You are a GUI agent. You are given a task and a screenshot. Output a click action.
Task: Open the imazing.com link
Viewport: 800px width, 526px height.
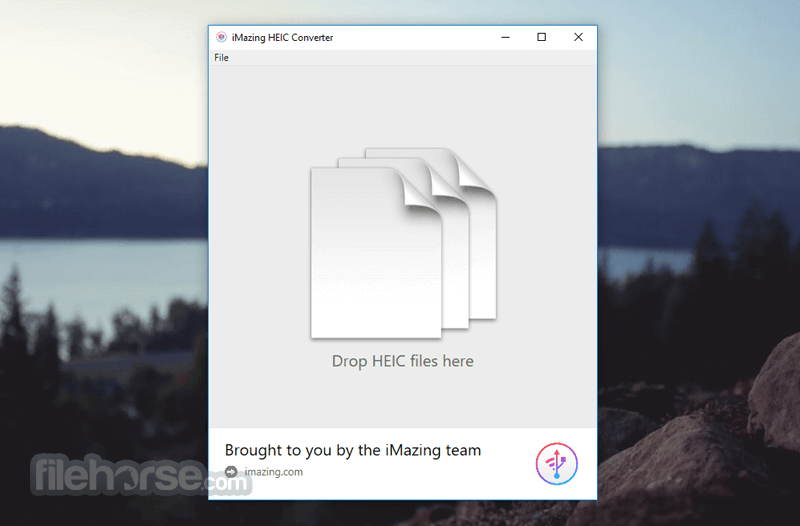click(273, 472)
